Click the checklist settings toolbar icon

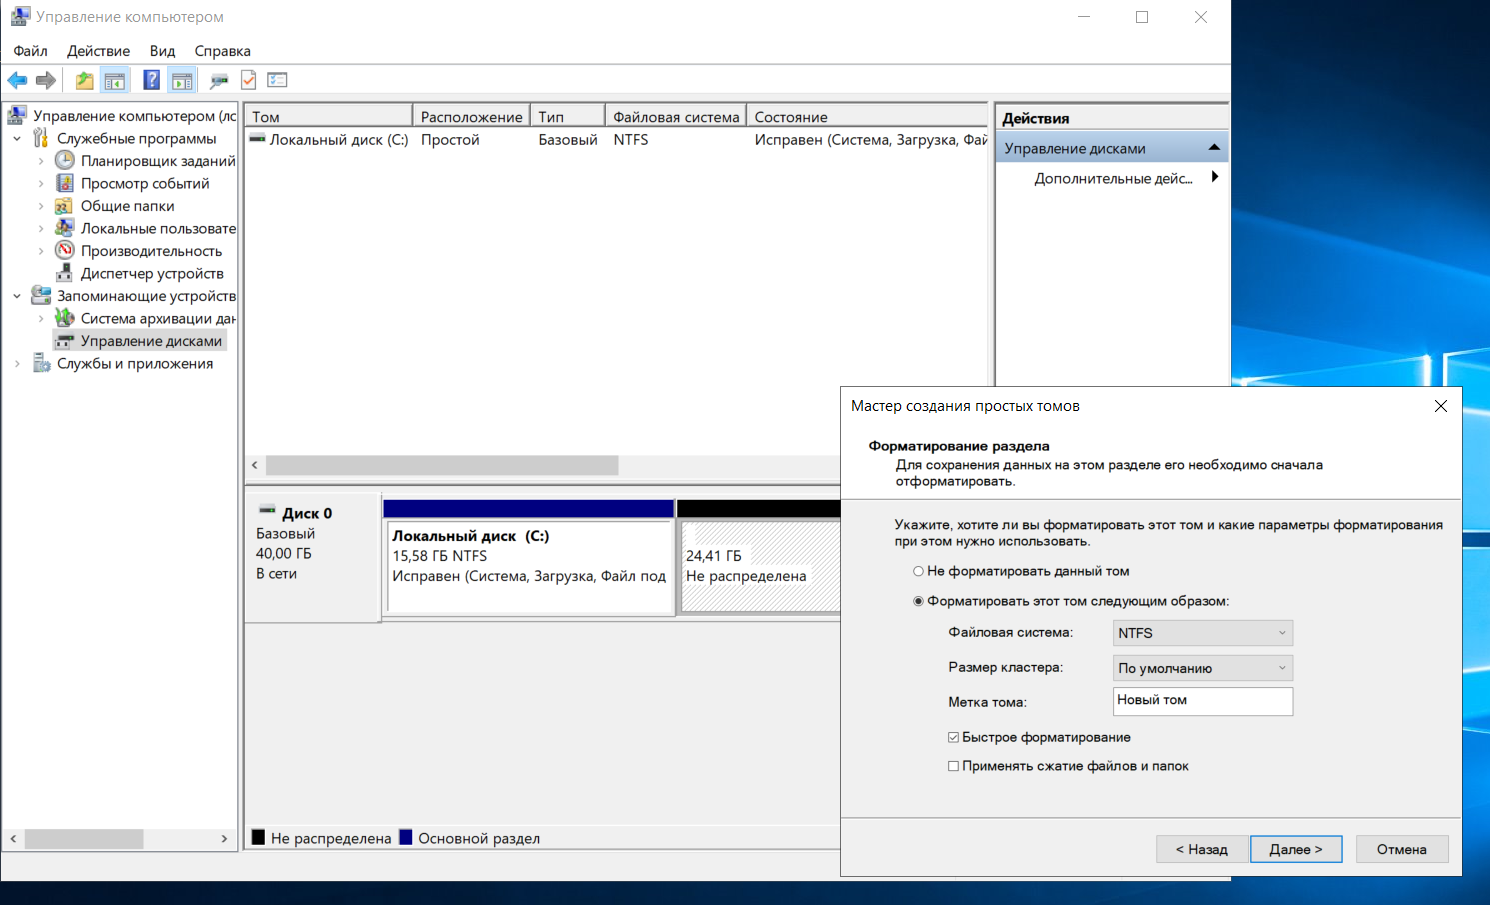(x=278, y=80)
